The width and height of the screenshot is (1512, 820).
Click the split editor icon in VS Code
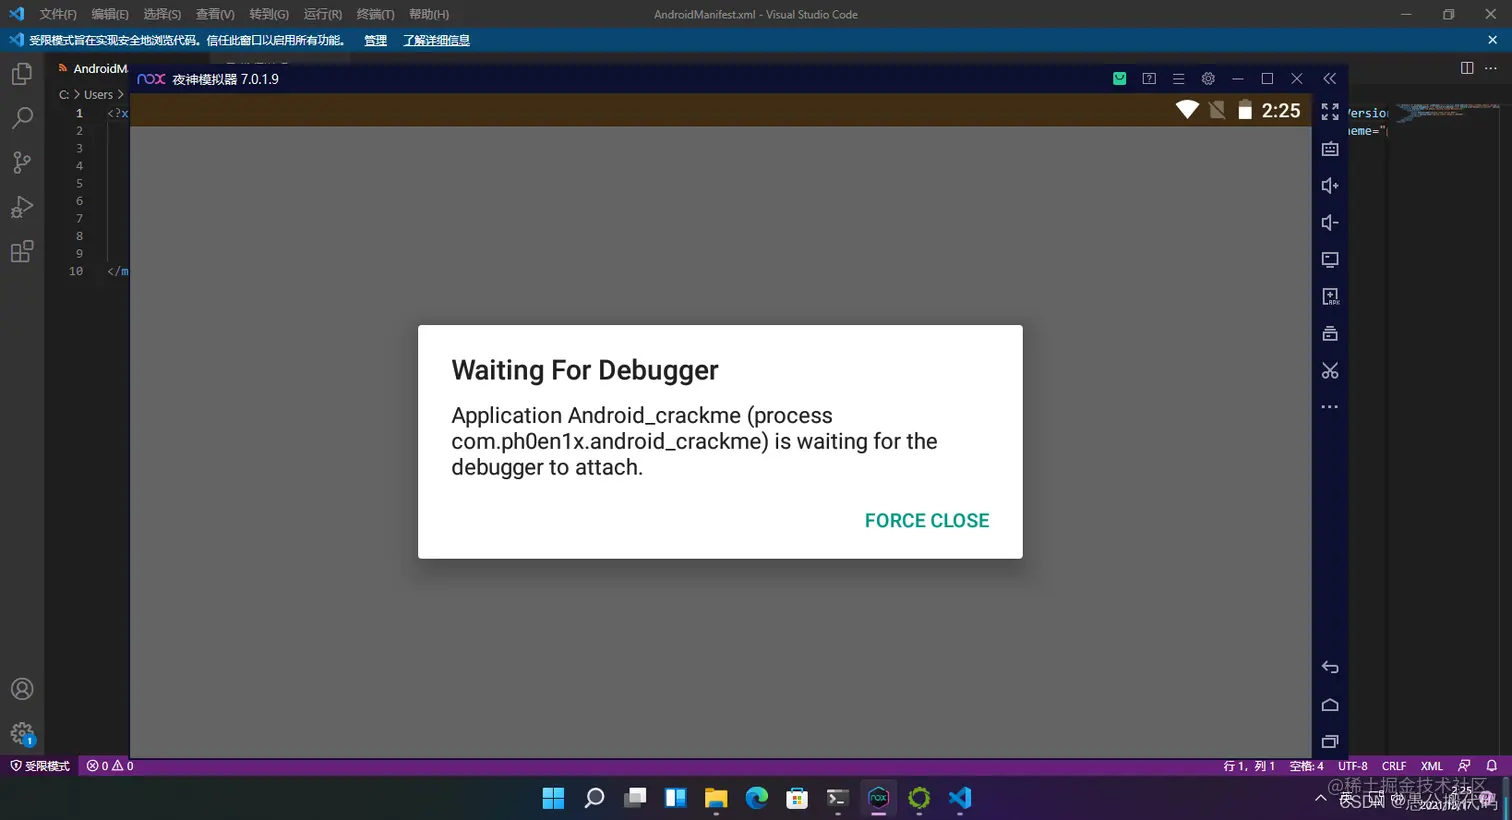point(1467,68)
